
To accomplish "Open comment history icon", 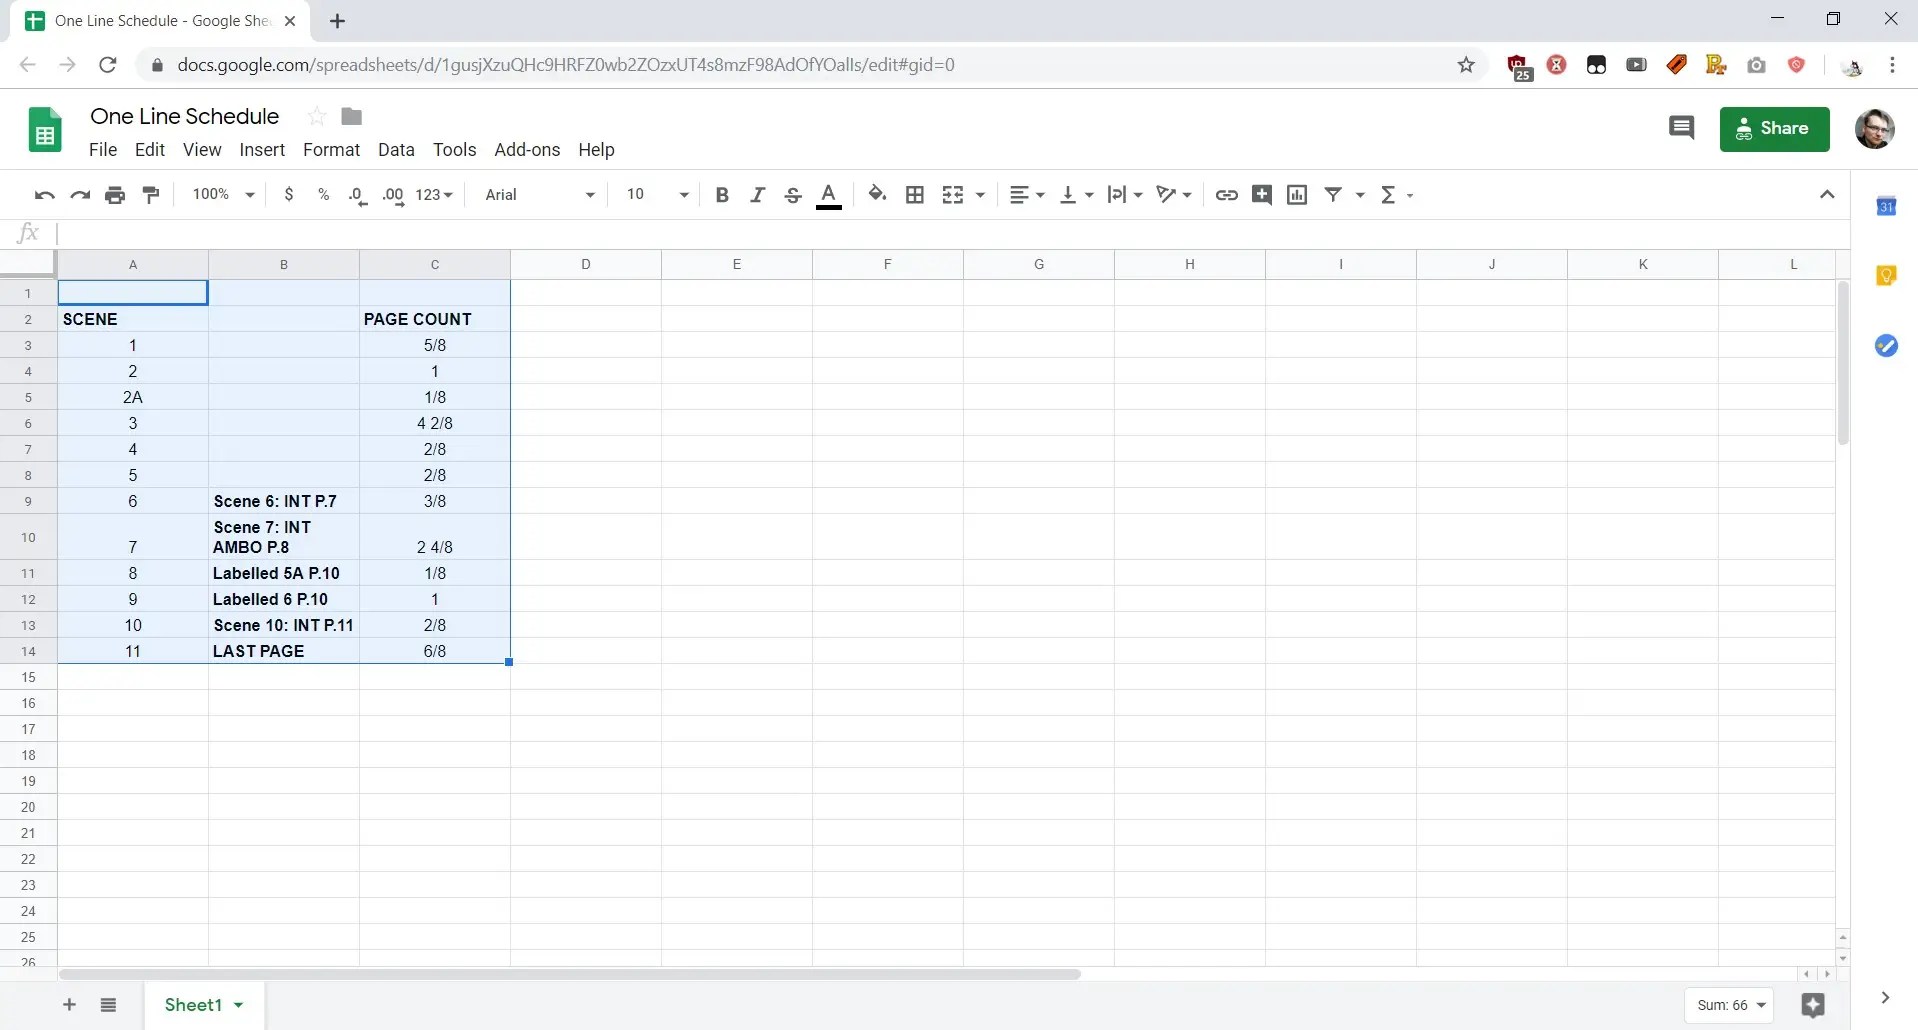I will pyautogui.click(x=1681, y=128).
